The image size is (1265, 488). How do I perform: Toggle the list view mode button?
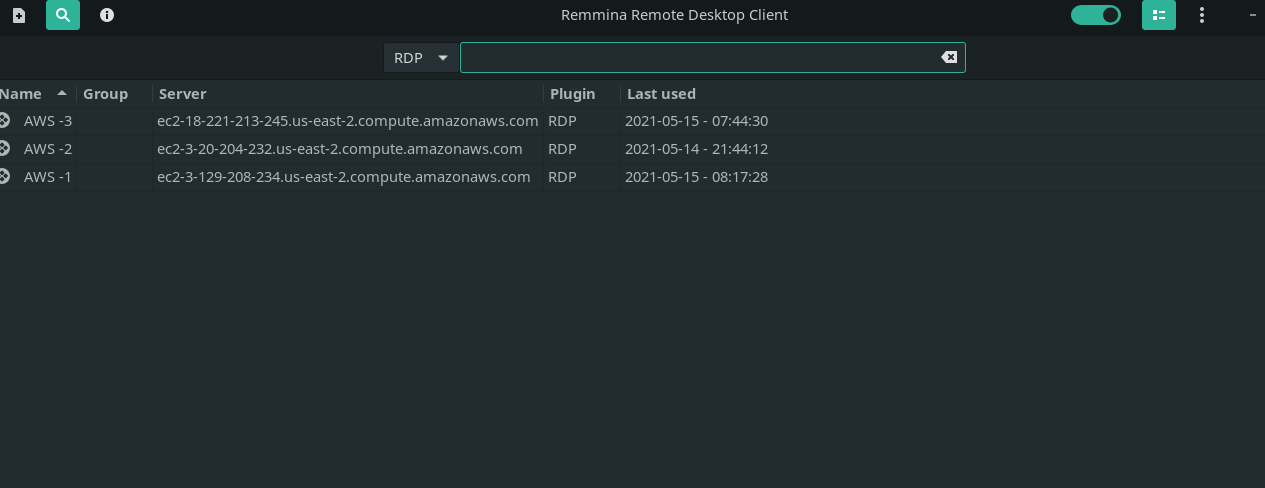tap(1159, 15)
